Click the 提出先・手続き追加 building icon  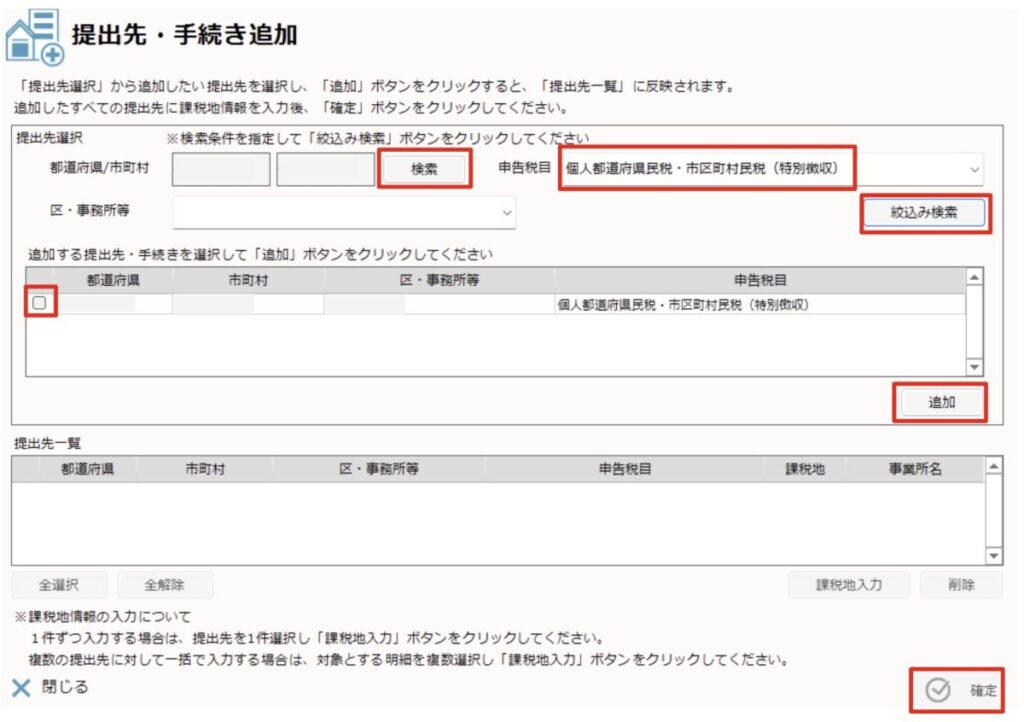click(x=34, y=37)
